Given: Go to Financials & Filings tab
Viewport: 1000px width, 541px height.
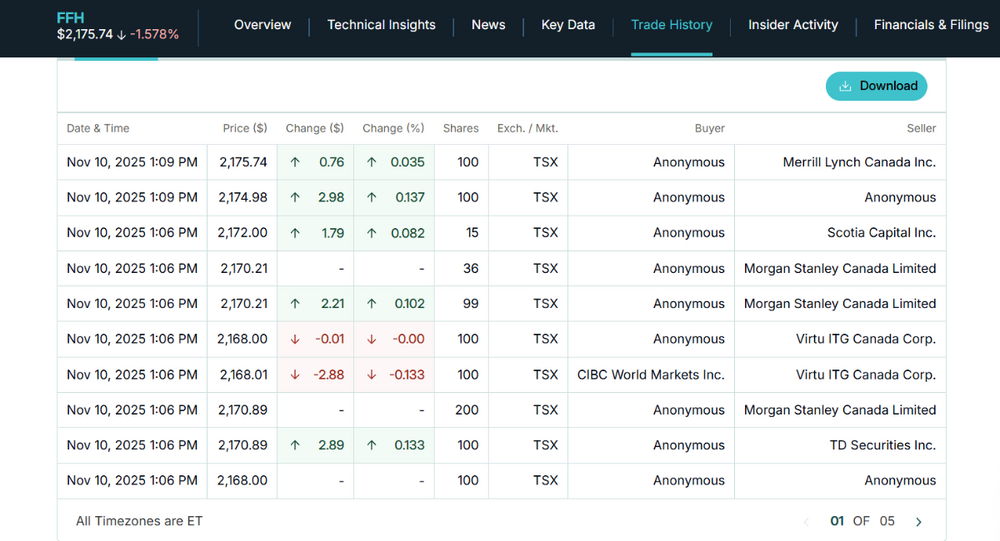Looking at the screenshot, I should tap(931, 25).
